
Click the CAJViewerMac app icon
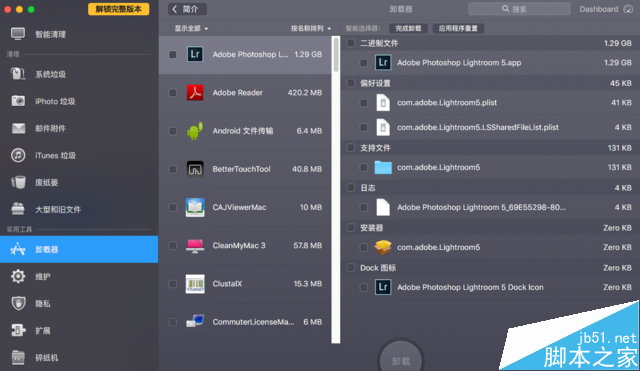[195, 207]
